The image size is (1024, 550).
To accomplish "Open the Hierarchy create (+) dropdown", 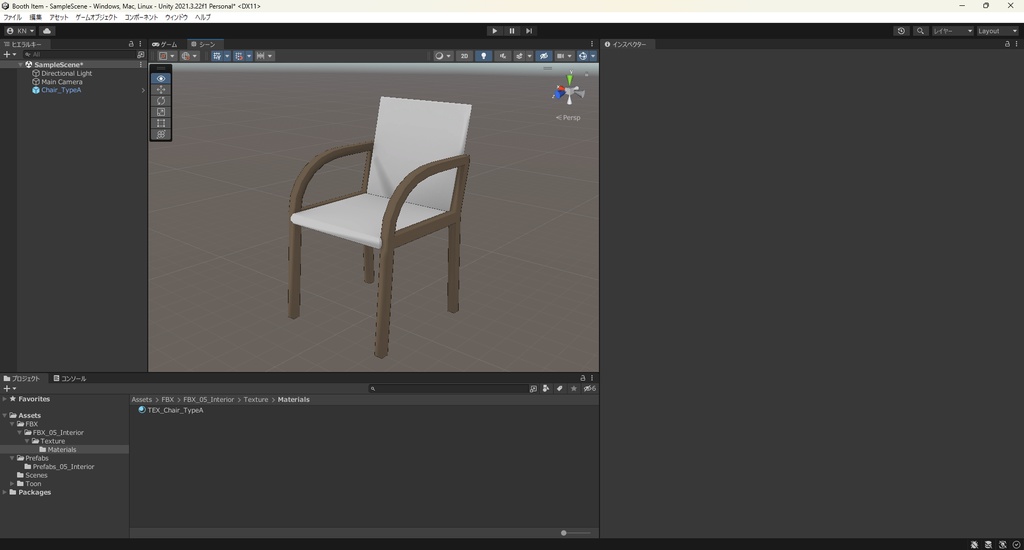I will 9,55.
